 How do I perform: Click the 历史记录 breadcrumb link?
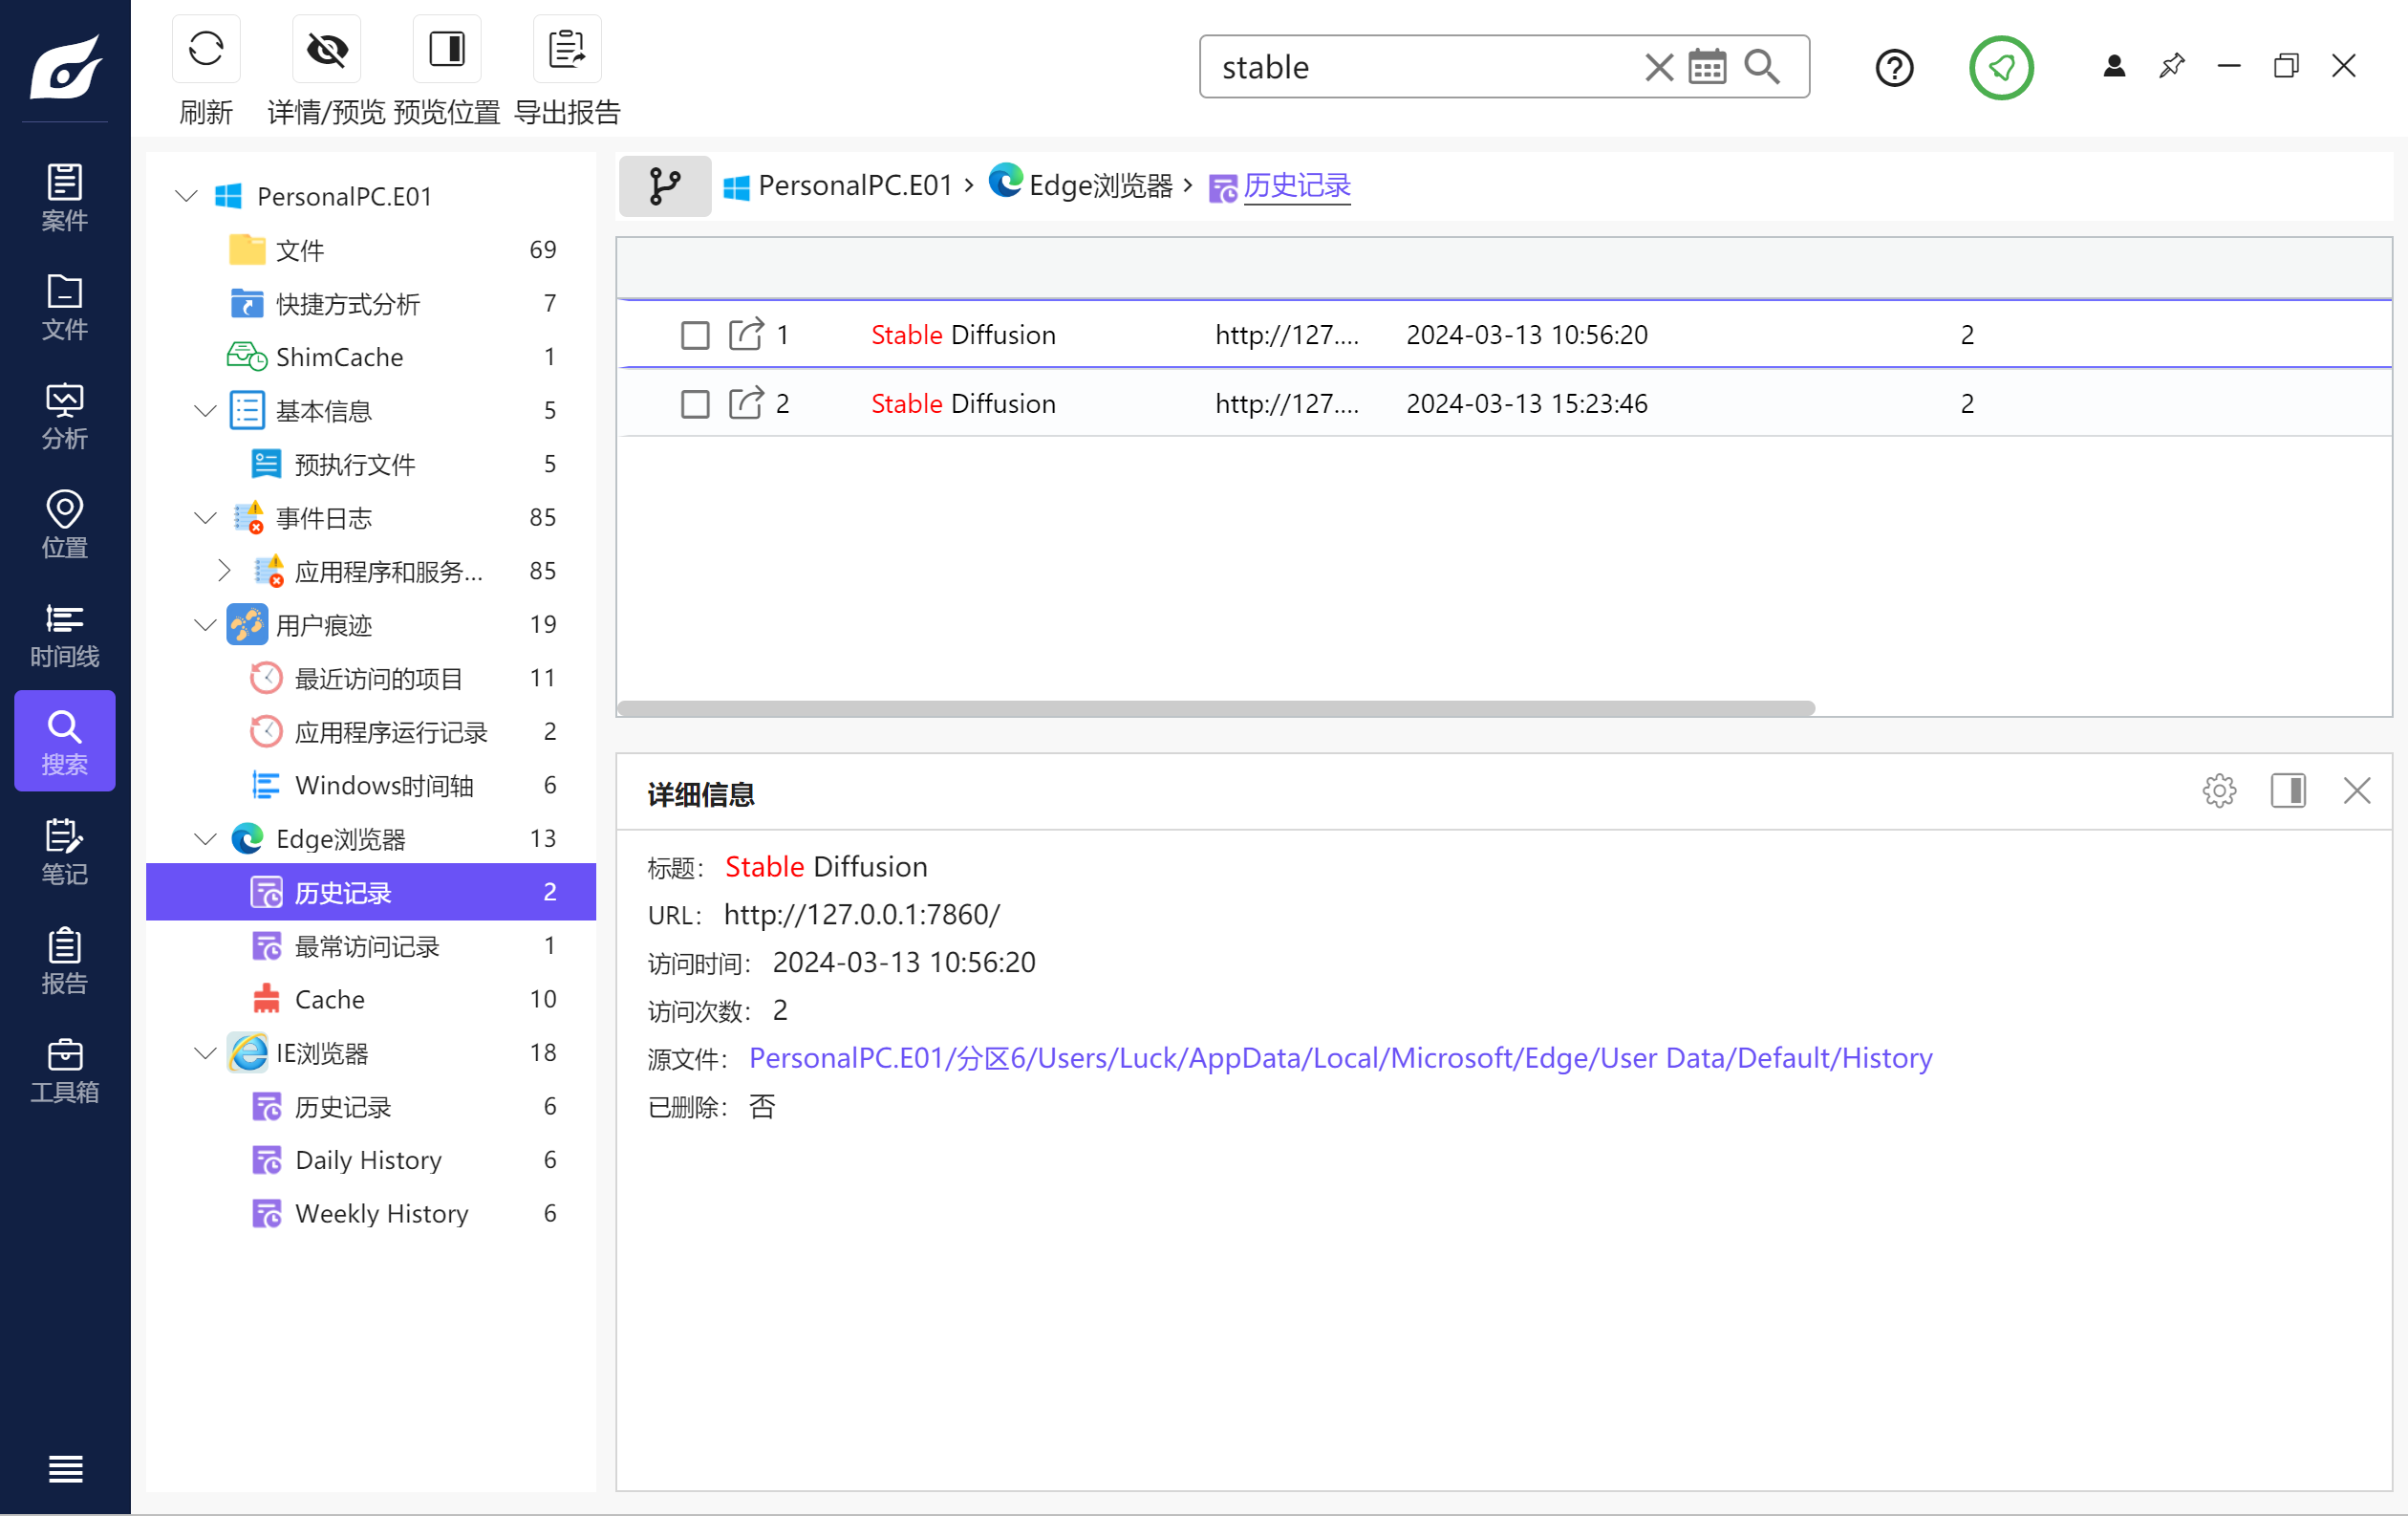point(1297,186)
